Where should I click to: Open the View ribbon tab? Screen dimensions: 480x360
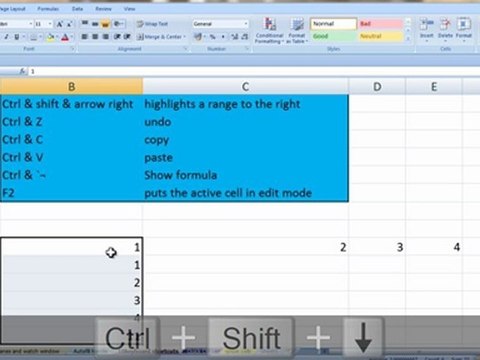pyautogui.click(x=129, y=9)
